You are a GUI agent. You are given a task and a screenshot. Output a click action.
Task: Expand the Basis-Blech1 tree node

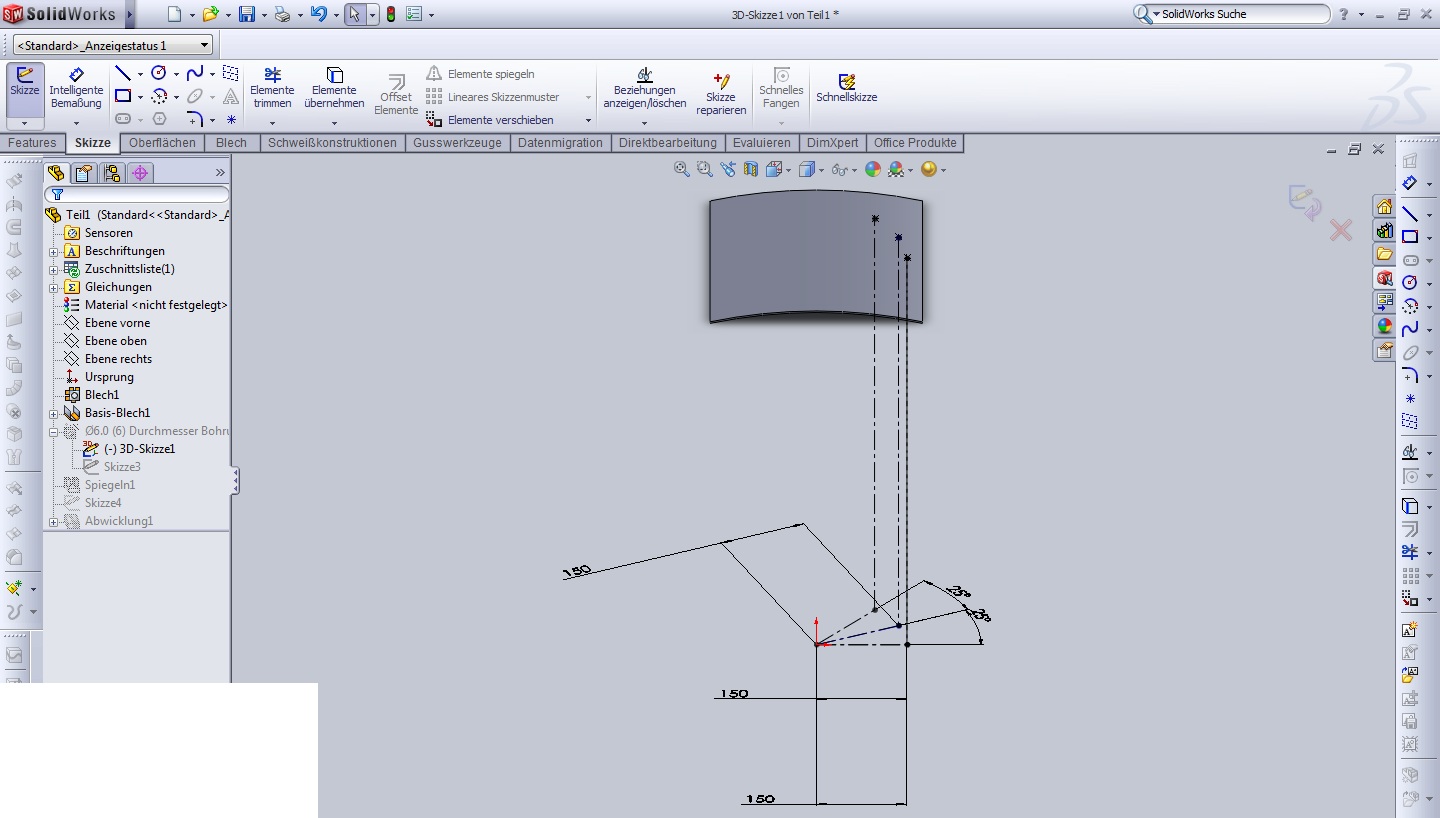(54, 413)
